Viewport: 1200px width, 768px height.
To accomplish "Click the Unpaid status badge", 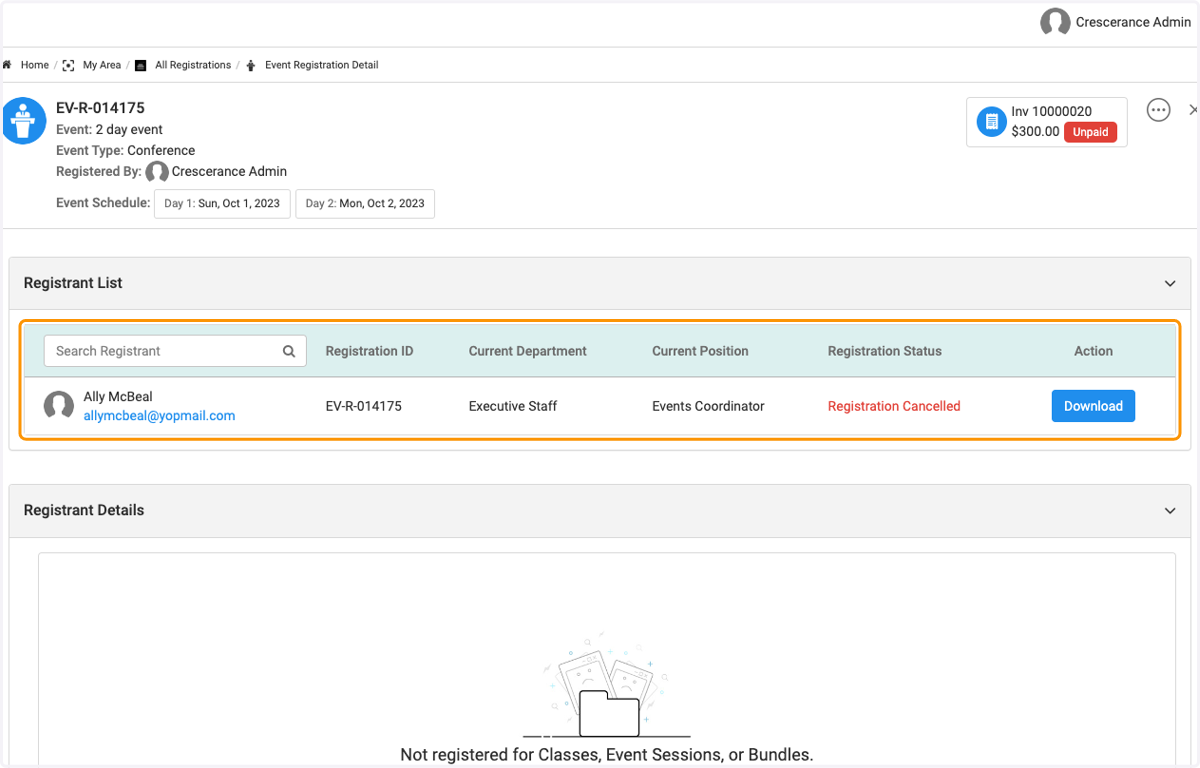I will [x=1090, y=132].
